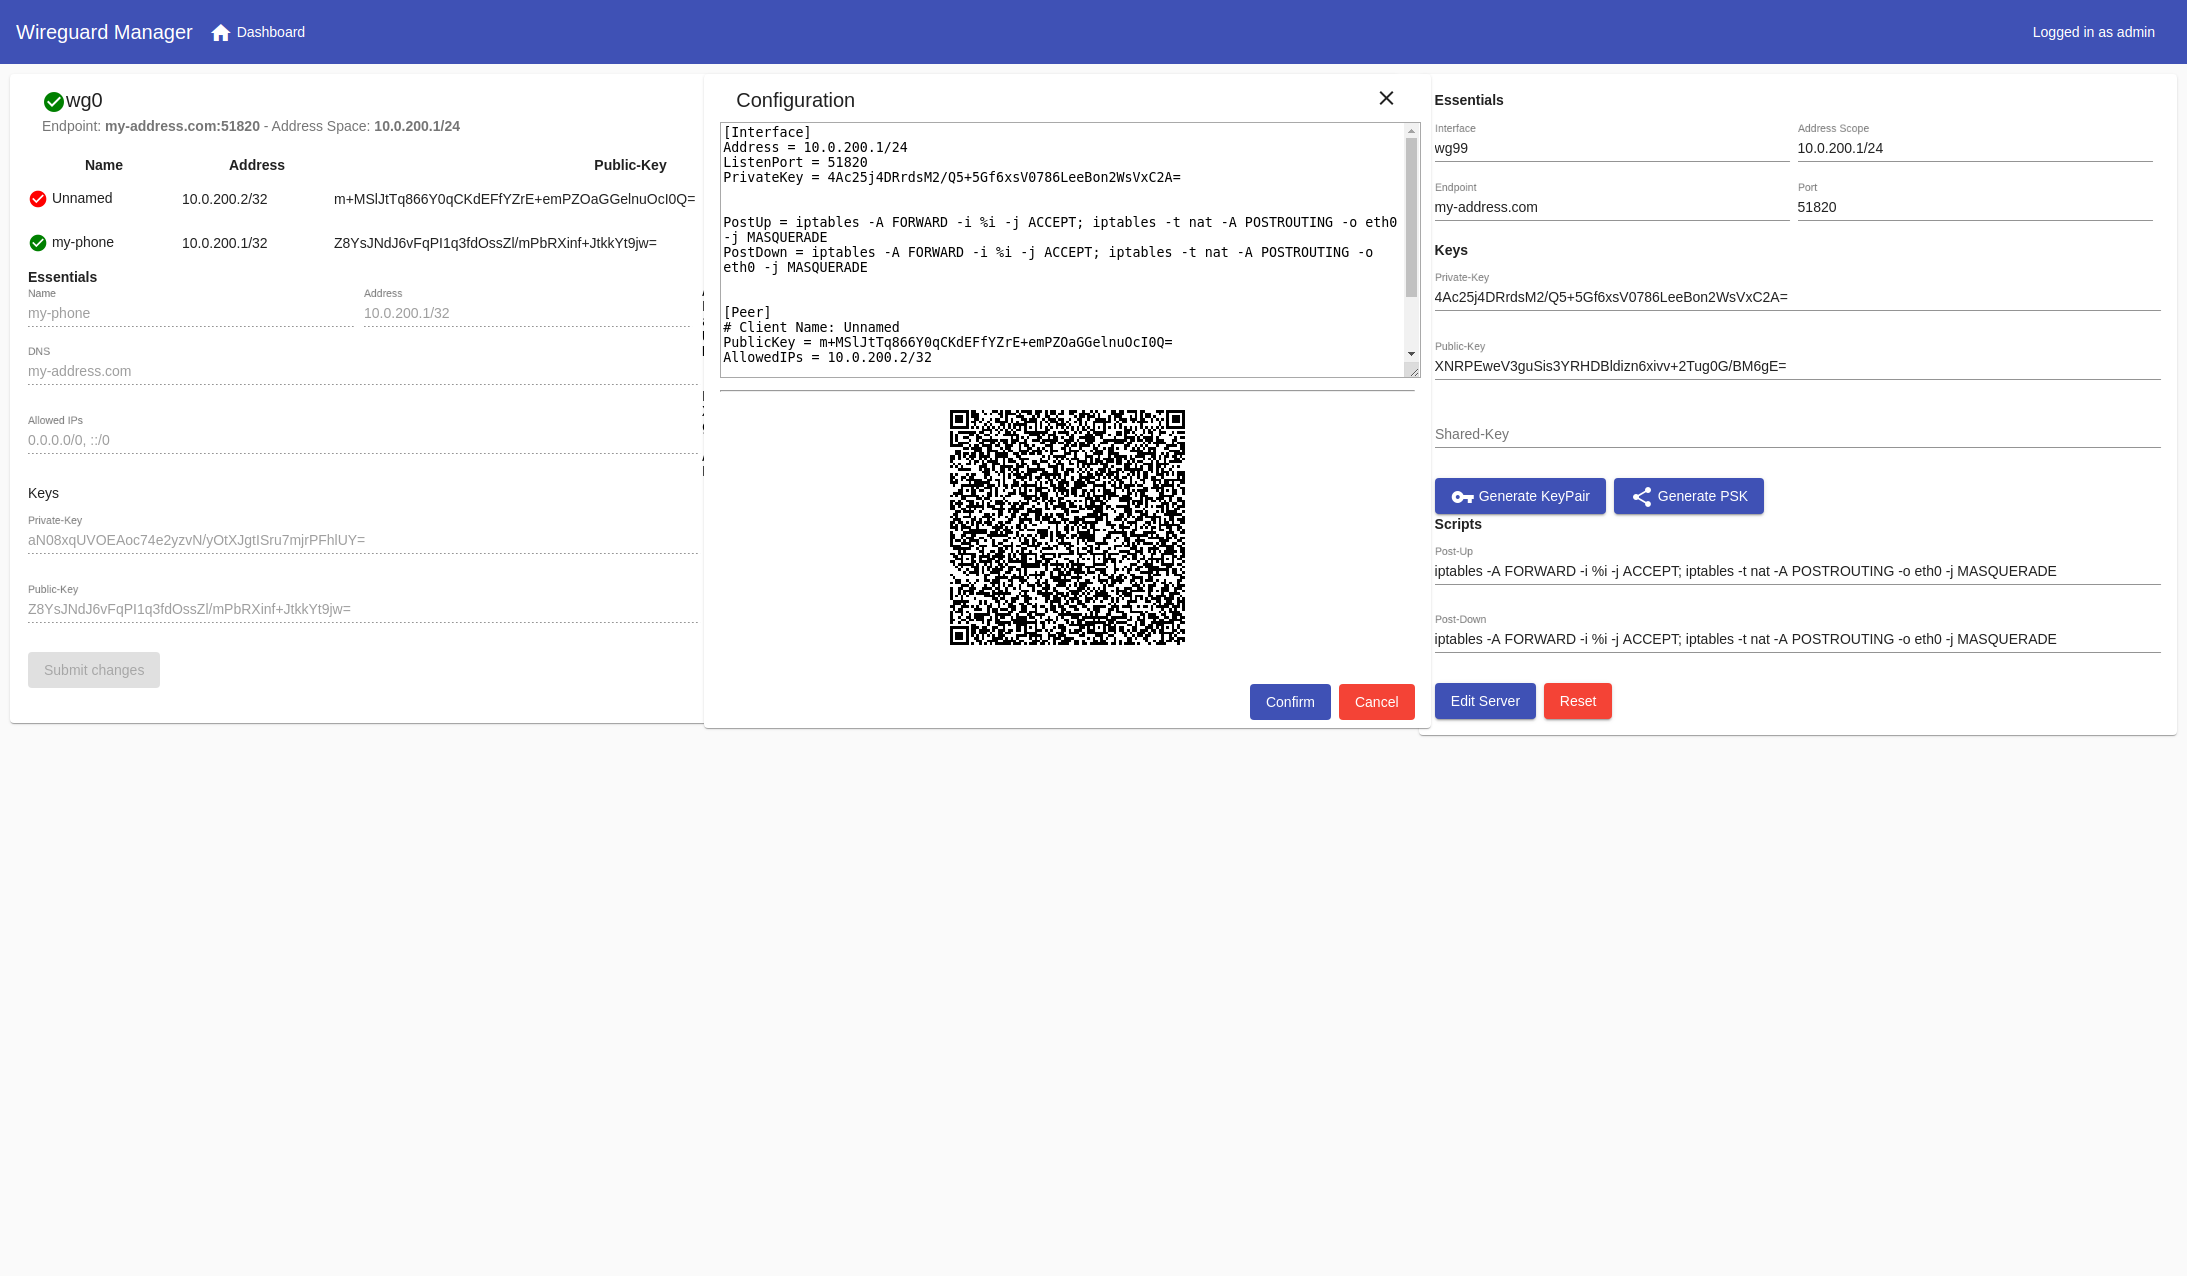
Task: Click the red status icon for Unnamed peer
Action: tap(38, 199)
